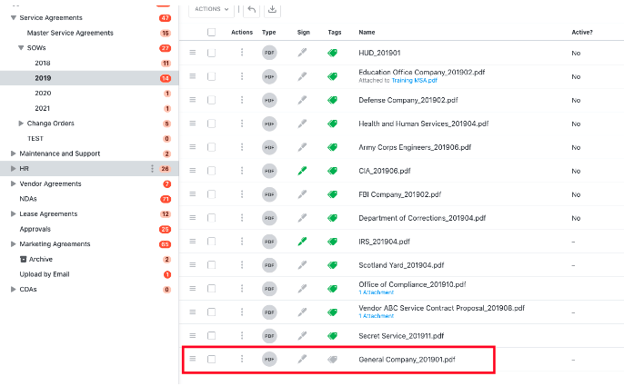Click the sign pen icon for Secret Service_201911.pdf

(x=302, y=335)
